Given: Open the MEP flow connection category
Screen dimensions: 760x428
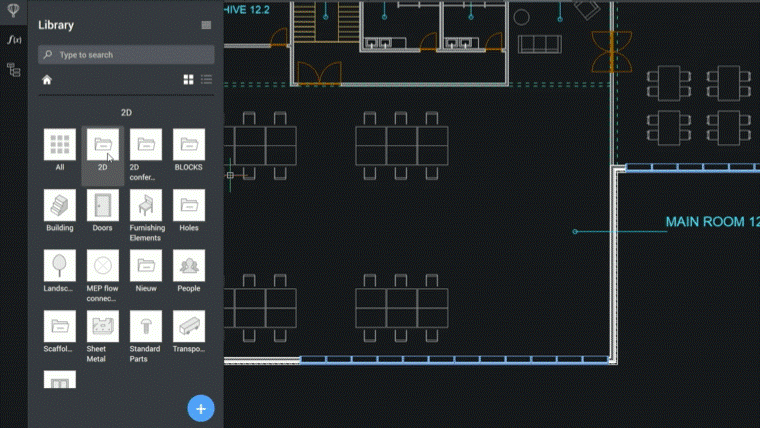Looking at the screenshot, I should point(103,266).
